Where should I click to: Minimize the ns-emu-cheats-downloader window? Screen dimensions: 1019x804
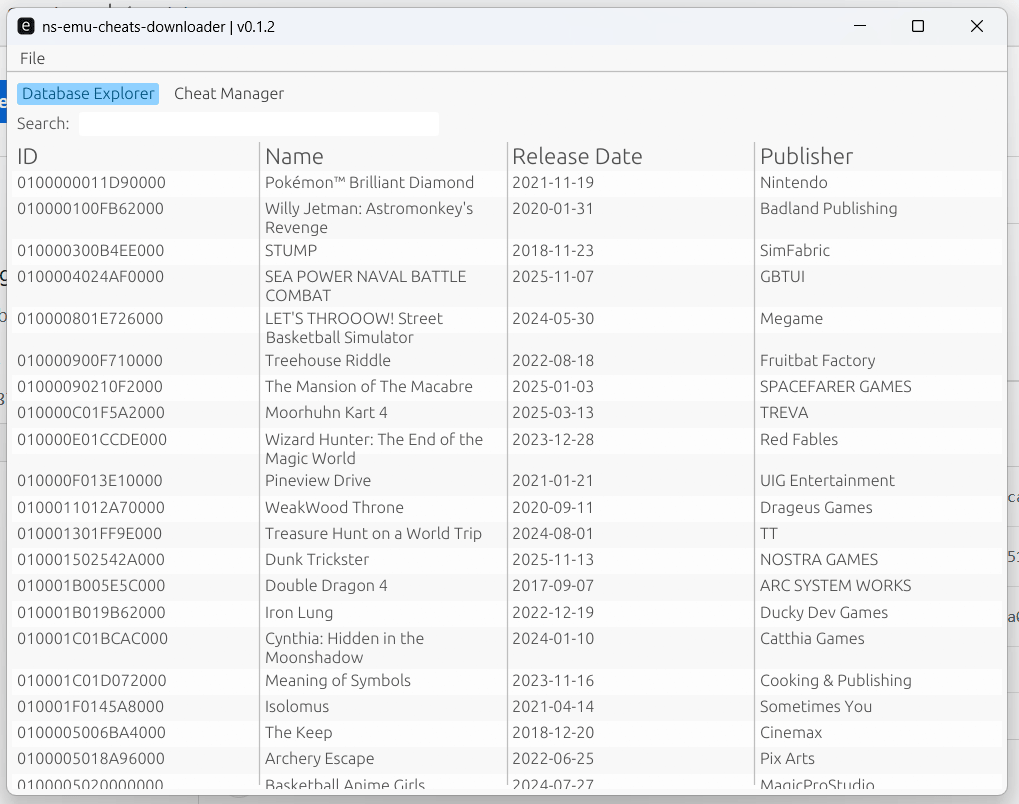pos(860,26)
